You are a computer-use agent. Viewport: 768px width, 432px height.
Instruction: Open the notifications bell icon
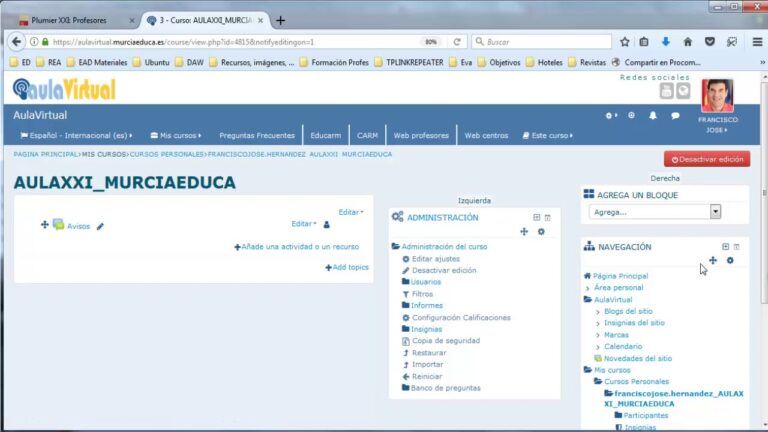tap(652, 116)
